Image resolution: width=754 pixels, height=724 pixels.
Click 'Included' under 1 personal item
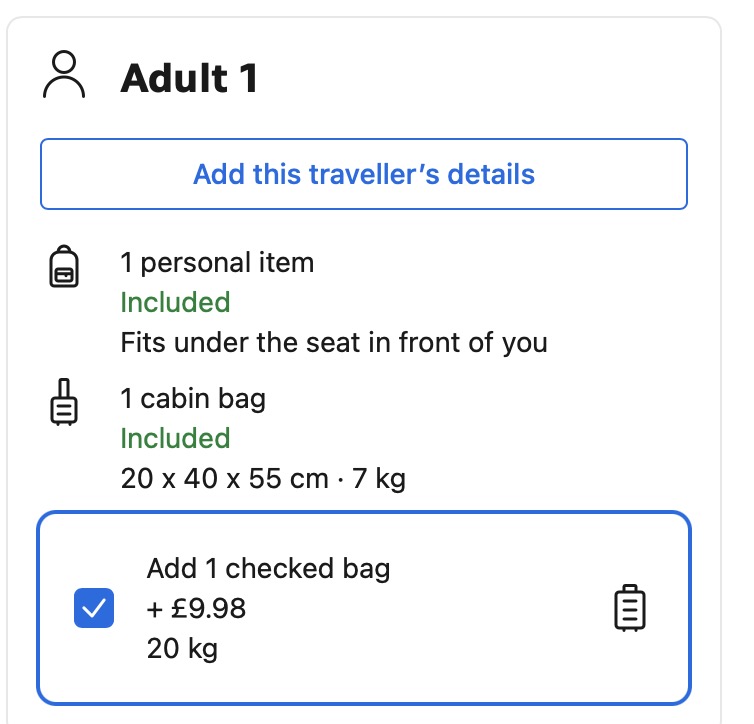175,302
